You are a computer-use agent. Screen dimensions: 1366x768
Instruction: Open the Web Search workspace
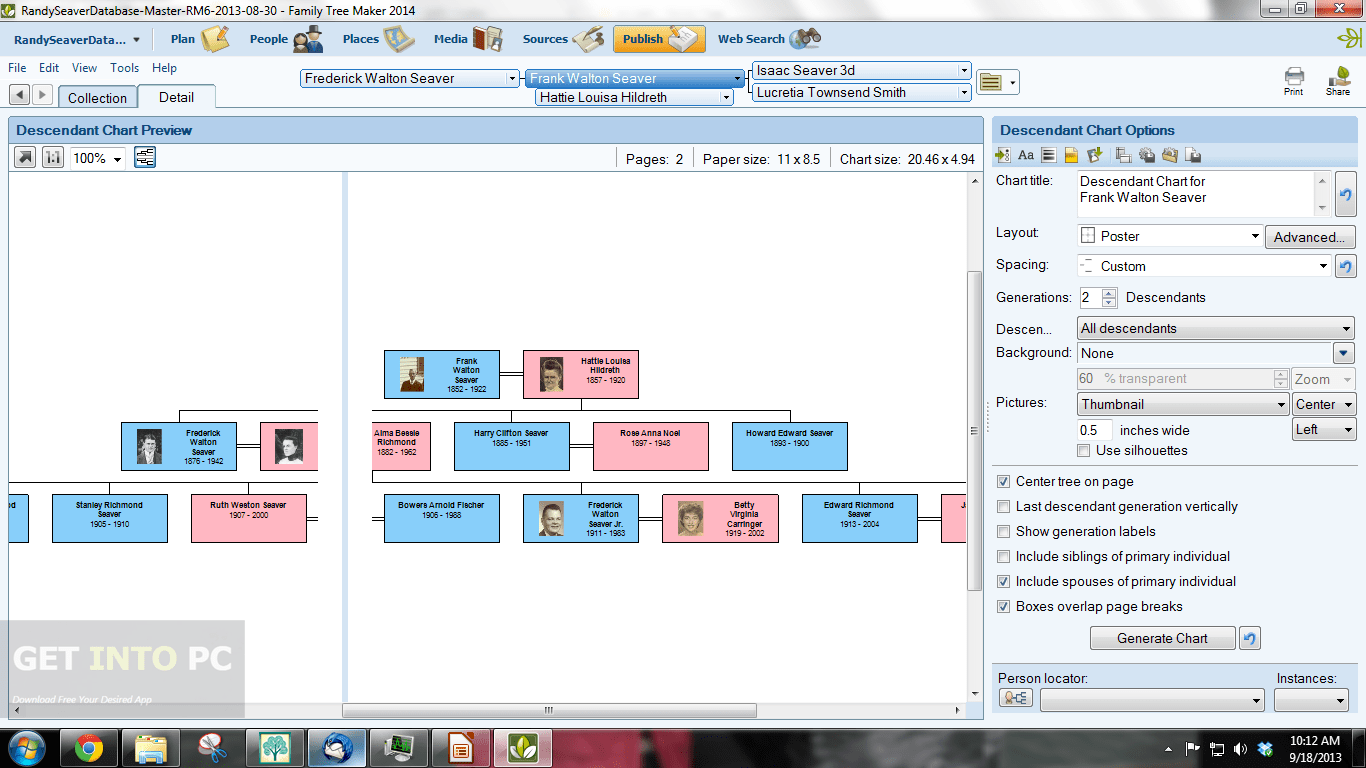[x=769, y=39]
